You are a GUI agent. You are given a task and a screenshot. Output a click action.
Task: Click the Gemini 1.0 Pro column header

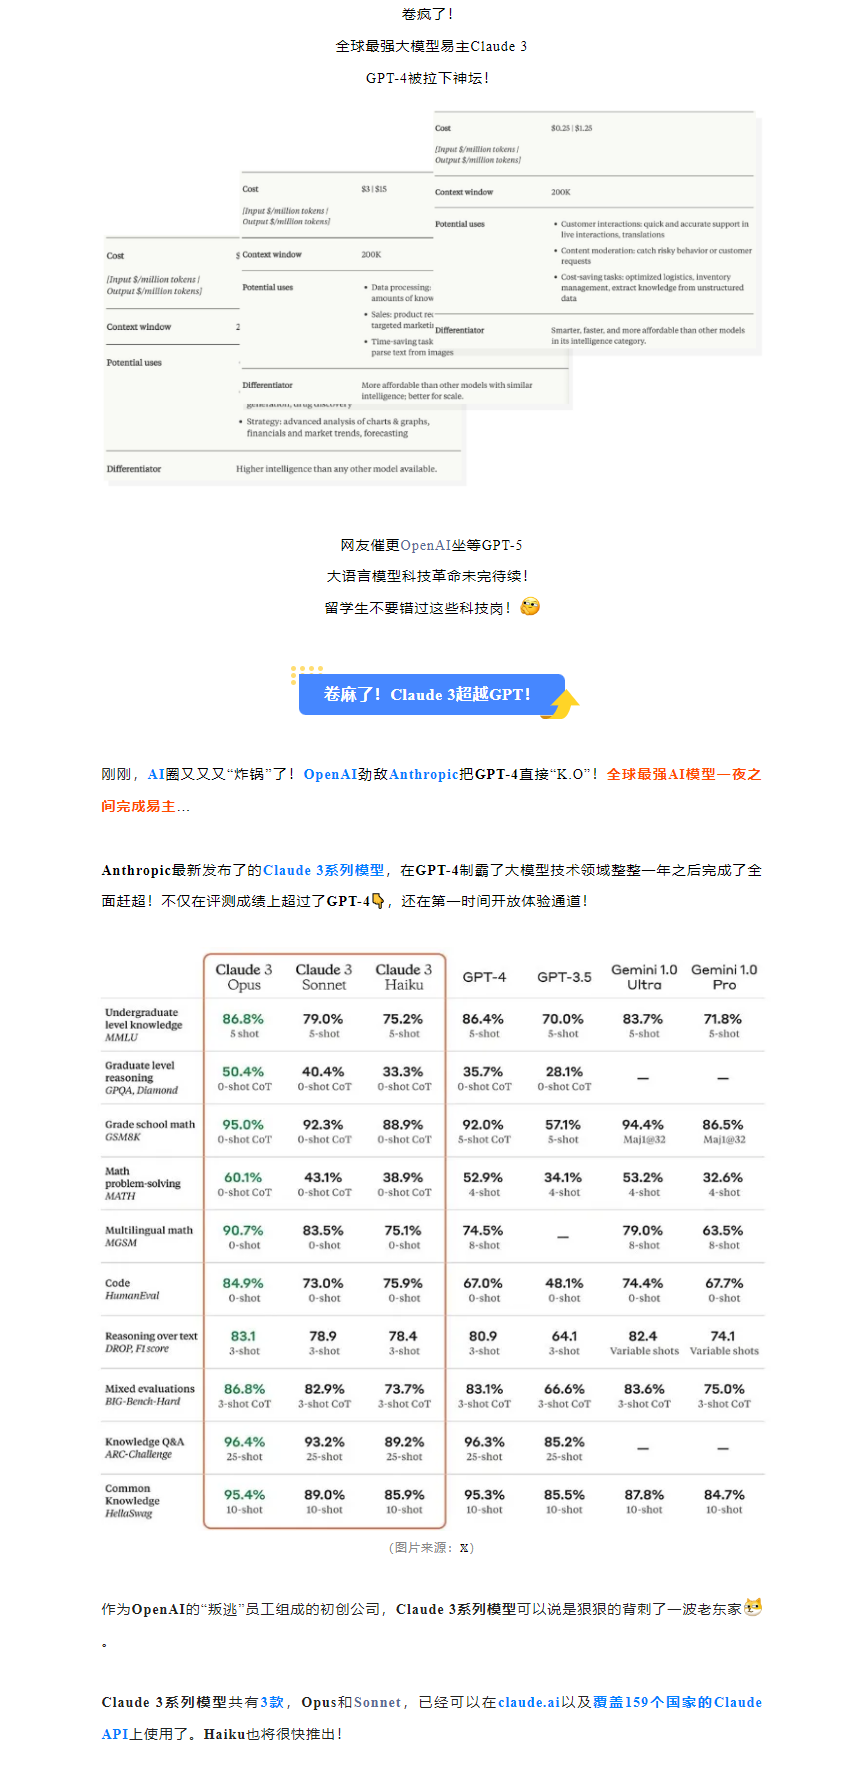[724, 977]
